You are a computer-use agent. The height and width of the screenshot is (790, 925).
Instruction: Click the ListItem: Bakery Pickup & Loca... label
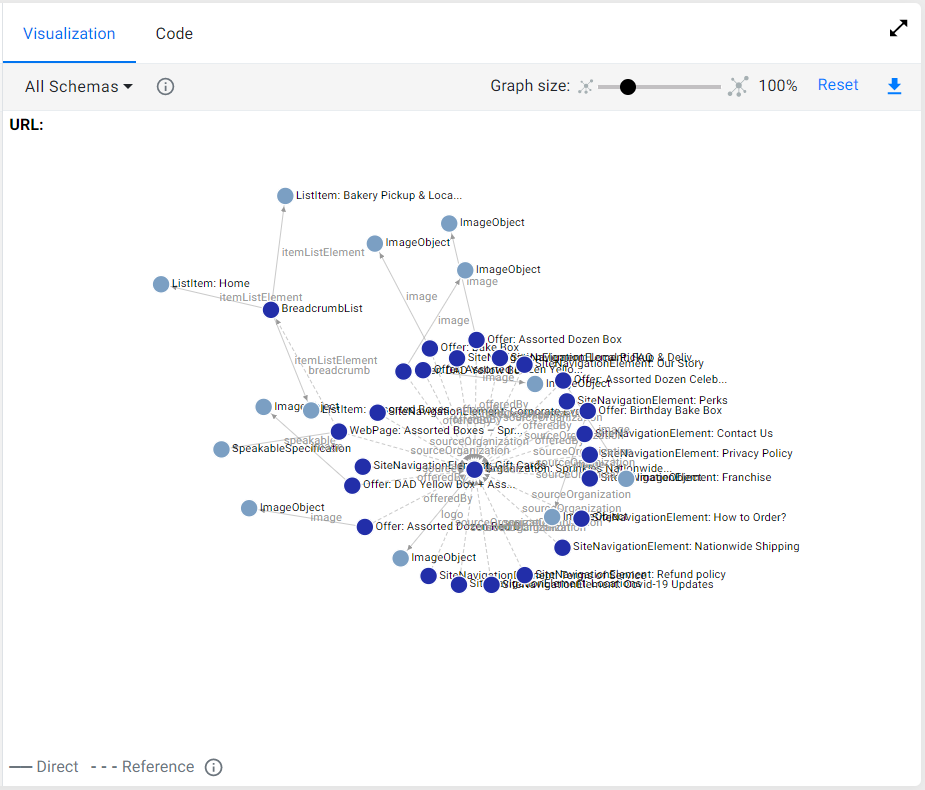(379, 195)
